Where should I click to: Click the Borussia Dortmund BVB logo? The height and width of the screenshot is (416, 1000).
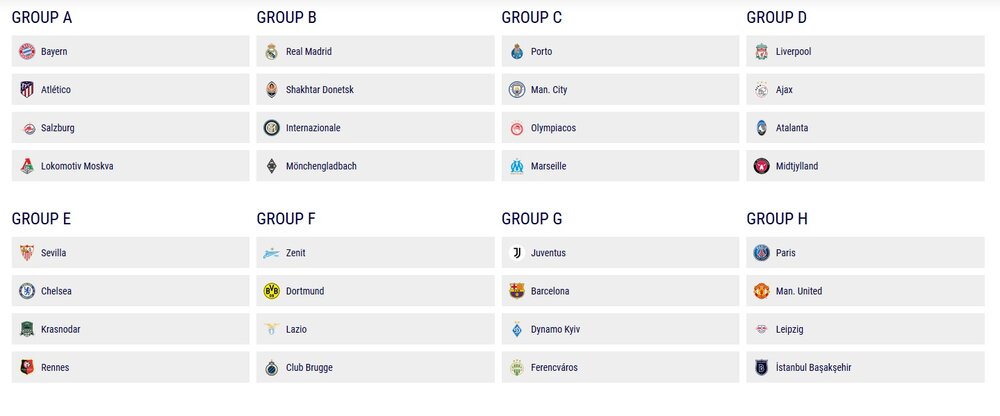pyautogui.click(x=272, y=292)
